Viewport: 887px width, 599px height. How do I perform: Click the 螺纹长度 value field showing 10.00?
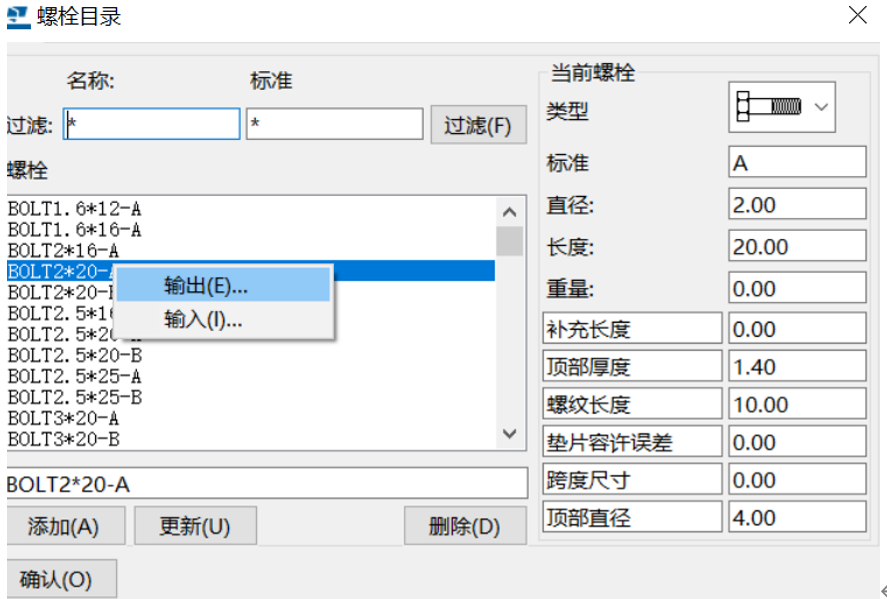(797, 403)
